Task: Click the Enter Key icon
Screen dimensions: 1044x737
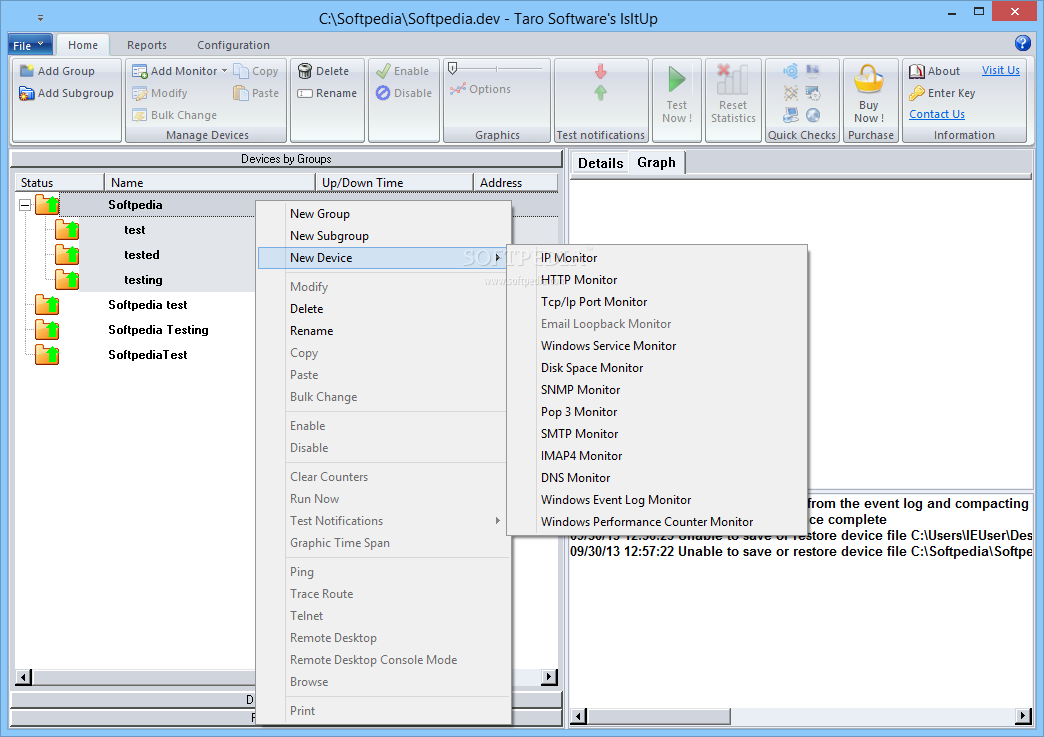Action: pyautogui.click(x=917, y=93)
